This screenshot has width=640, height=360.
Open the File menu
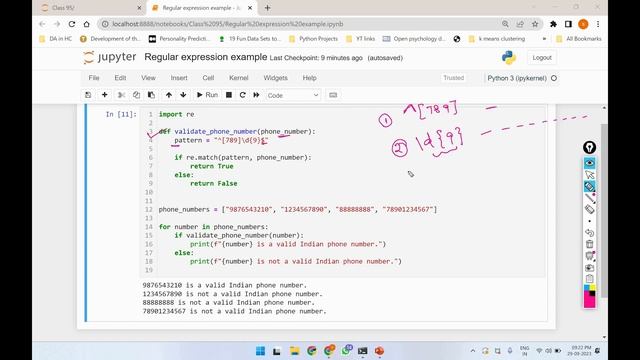(94, 78)
